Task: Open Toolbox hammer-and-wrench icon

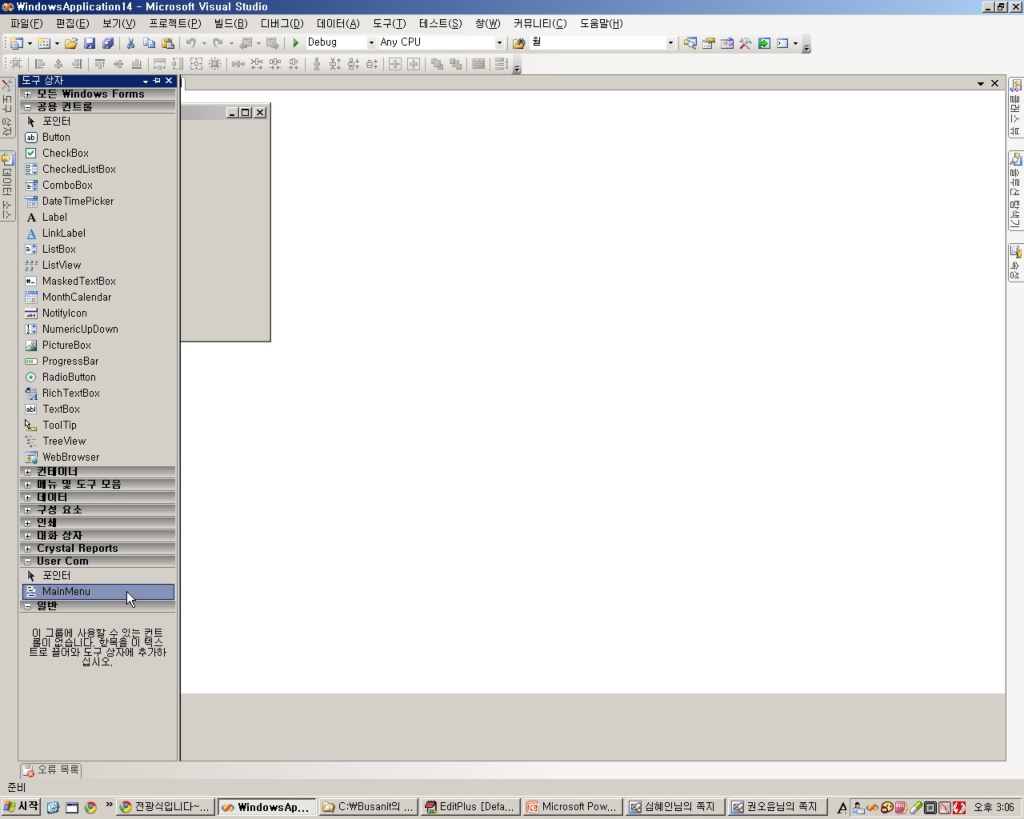Action: 745,43
